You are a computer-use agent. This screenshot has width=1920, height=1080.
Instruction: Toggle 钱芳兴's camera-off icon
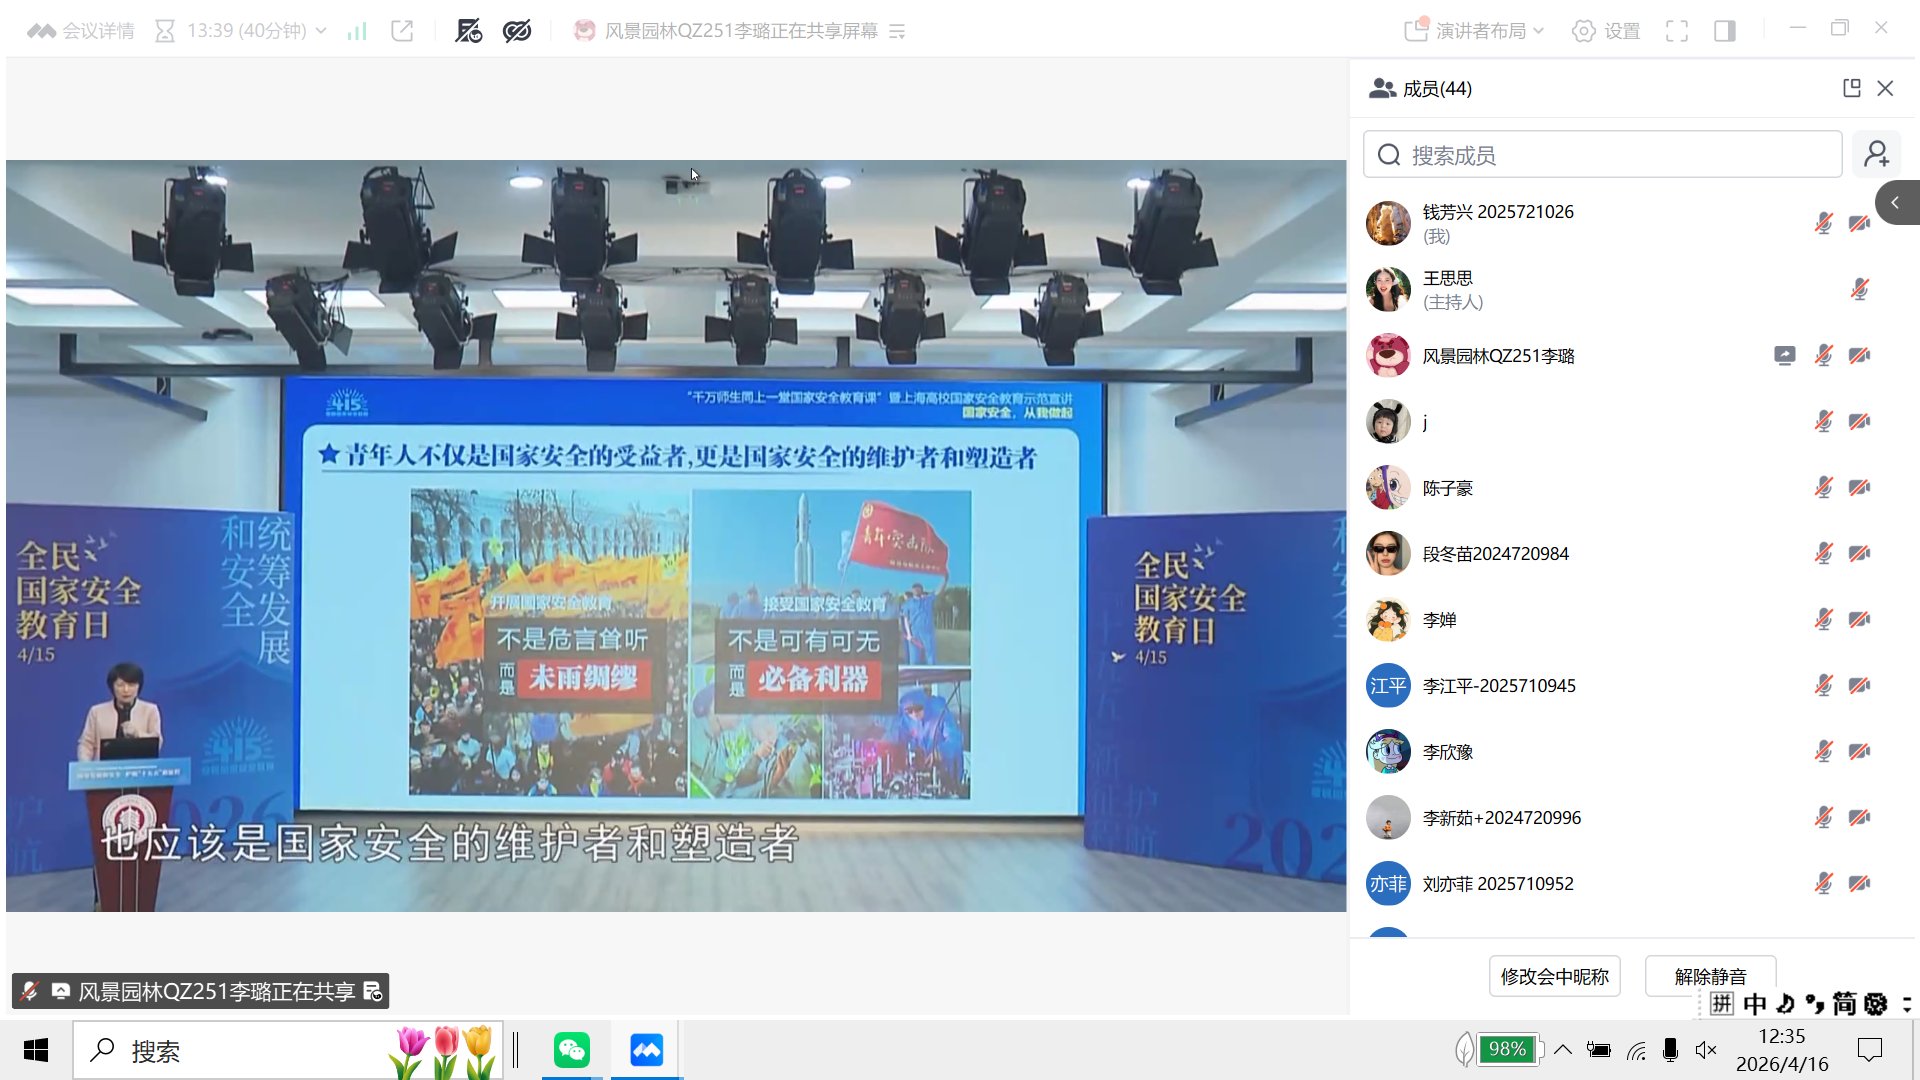(1859, 223)
